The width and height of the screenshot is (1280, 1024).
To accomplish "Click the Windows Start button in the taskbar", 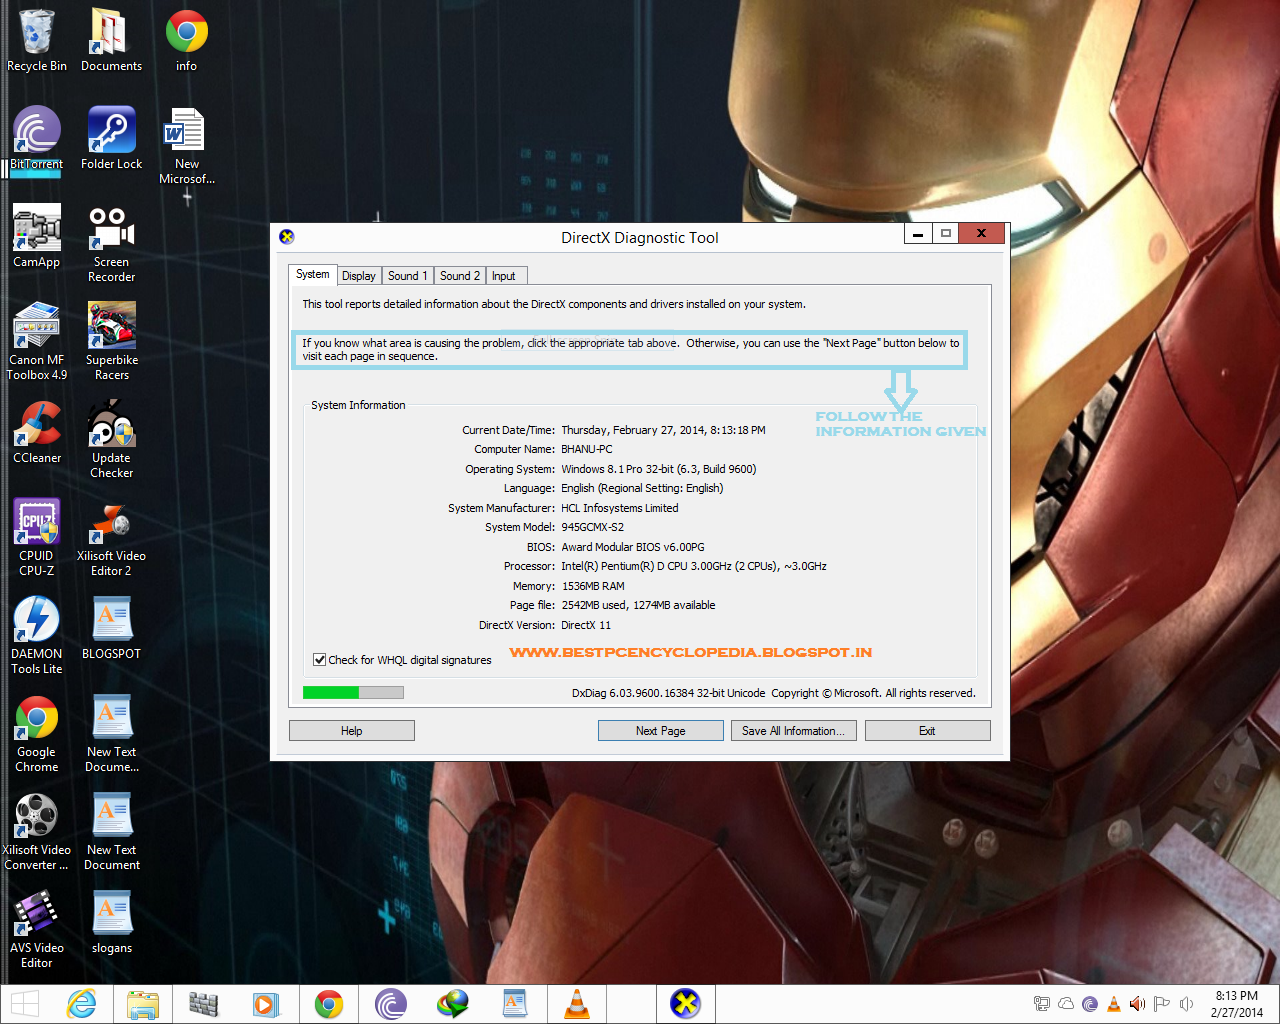I will 25,1004.
